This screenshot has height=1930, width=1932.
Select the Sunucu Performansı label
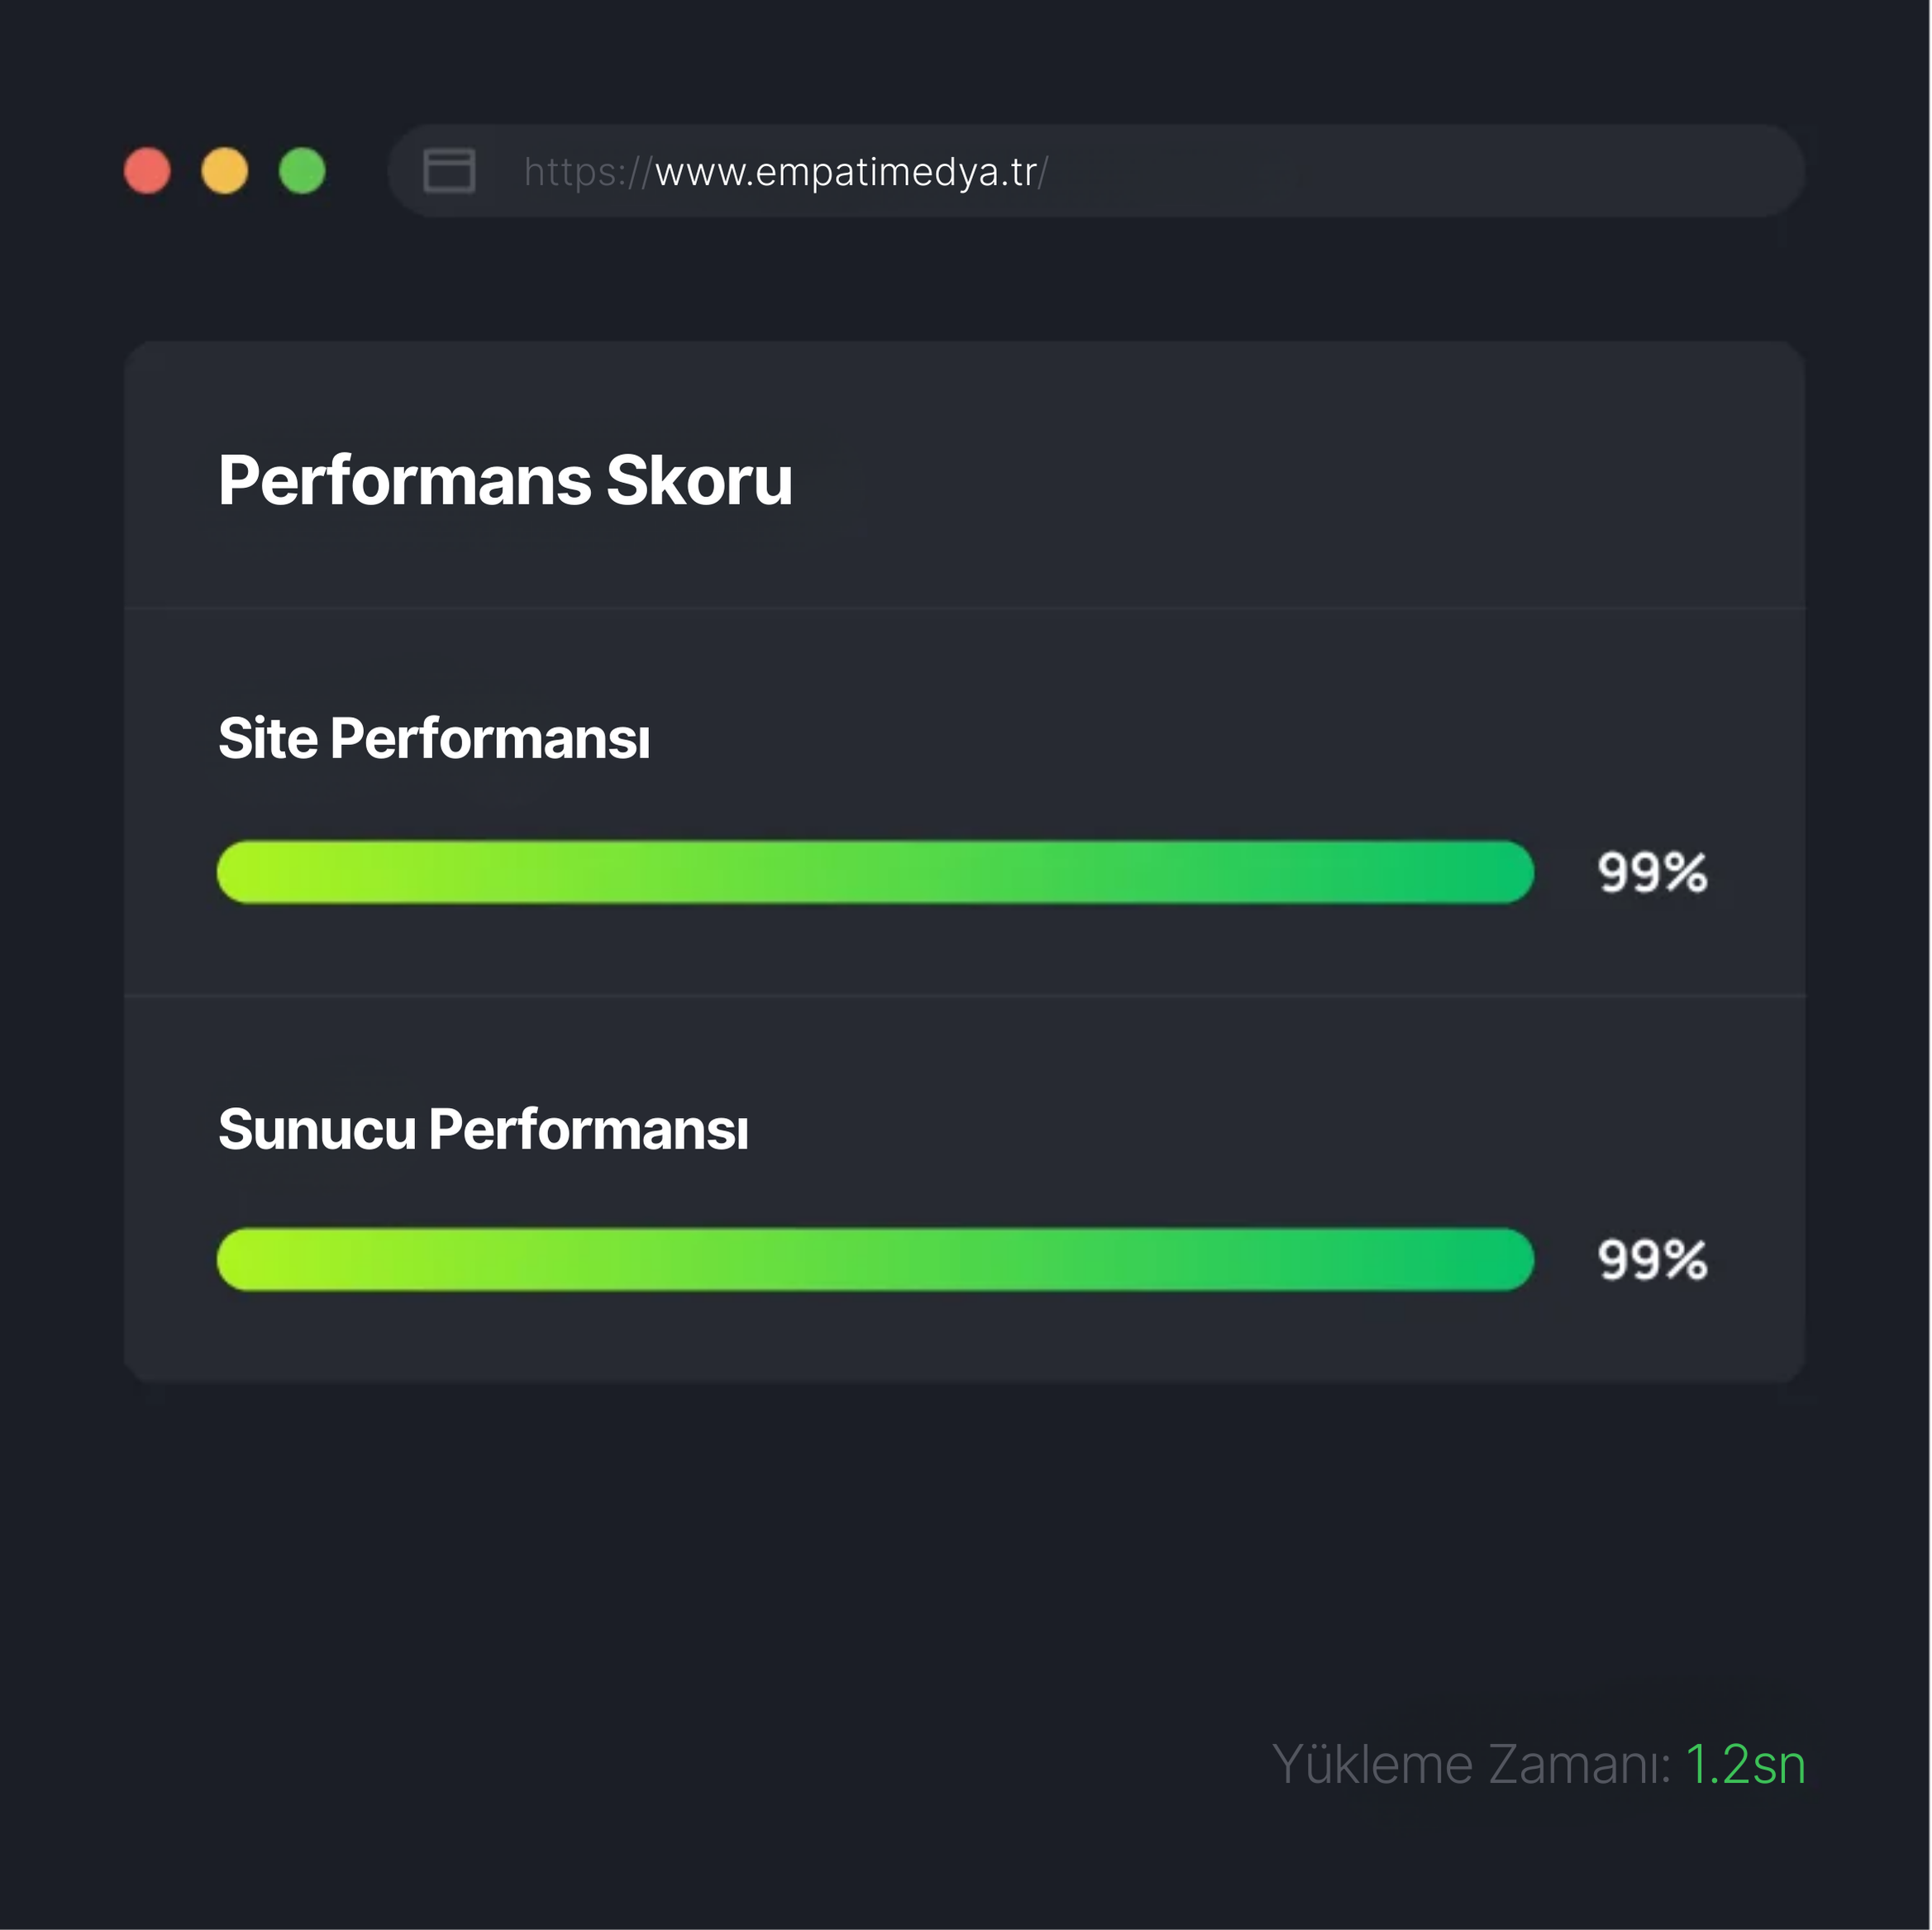point(483,1130)
